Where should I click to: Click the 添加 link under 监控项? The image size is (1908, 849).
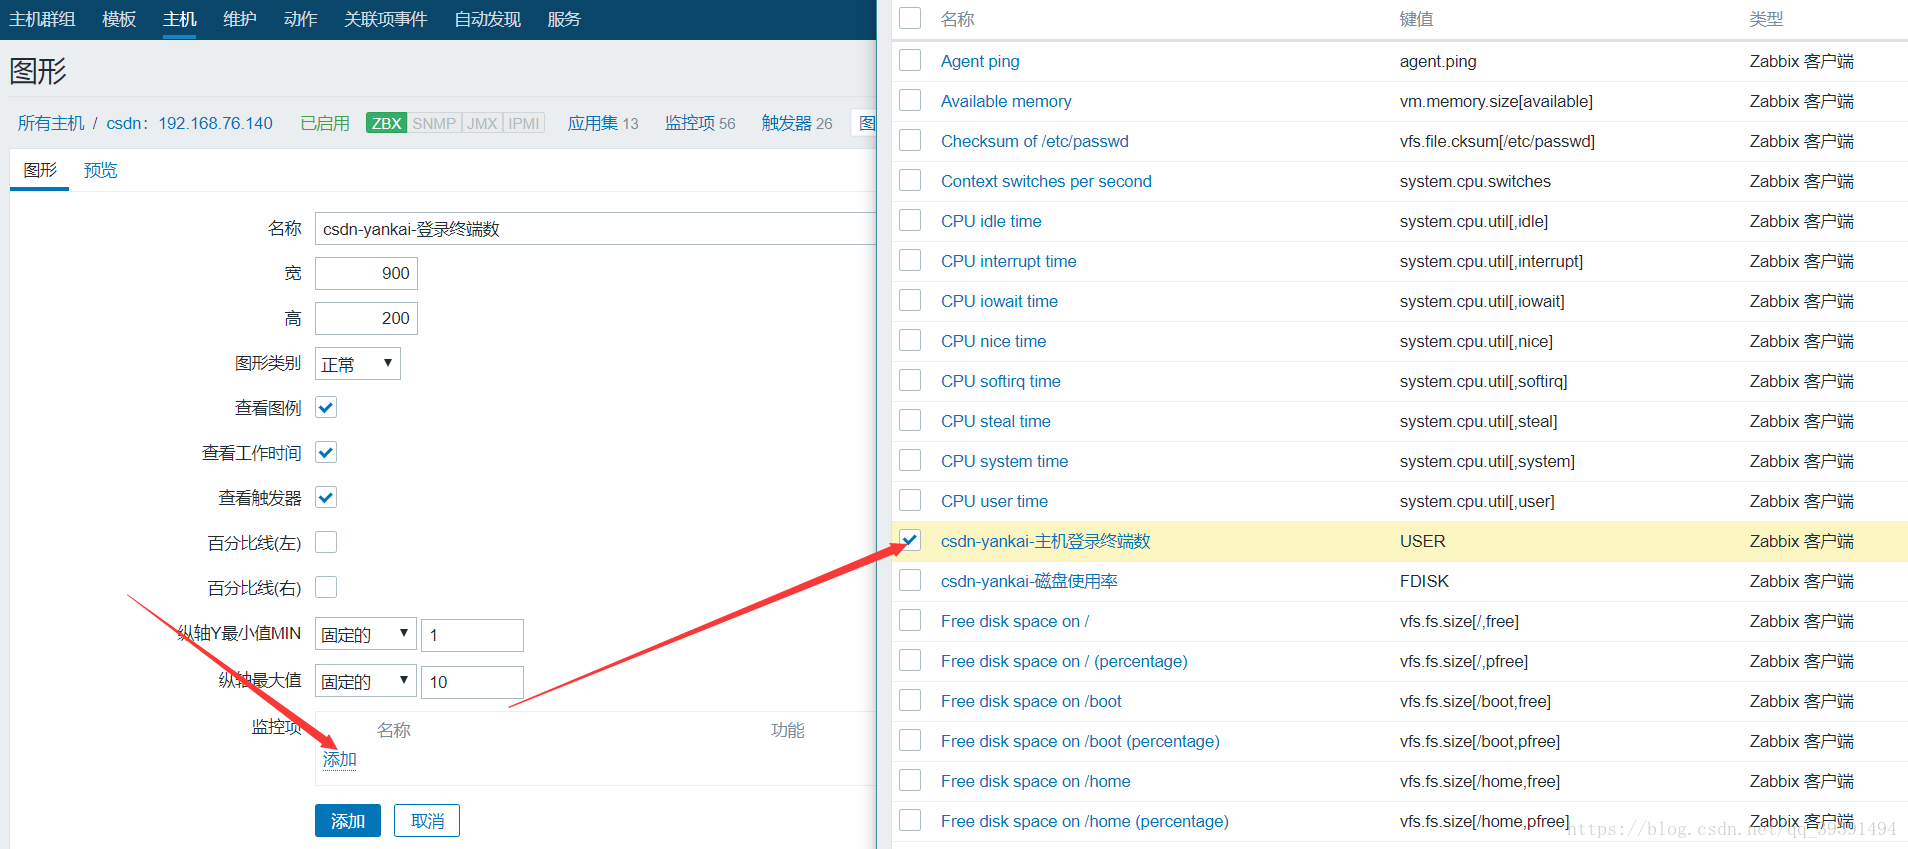(340, 759)
